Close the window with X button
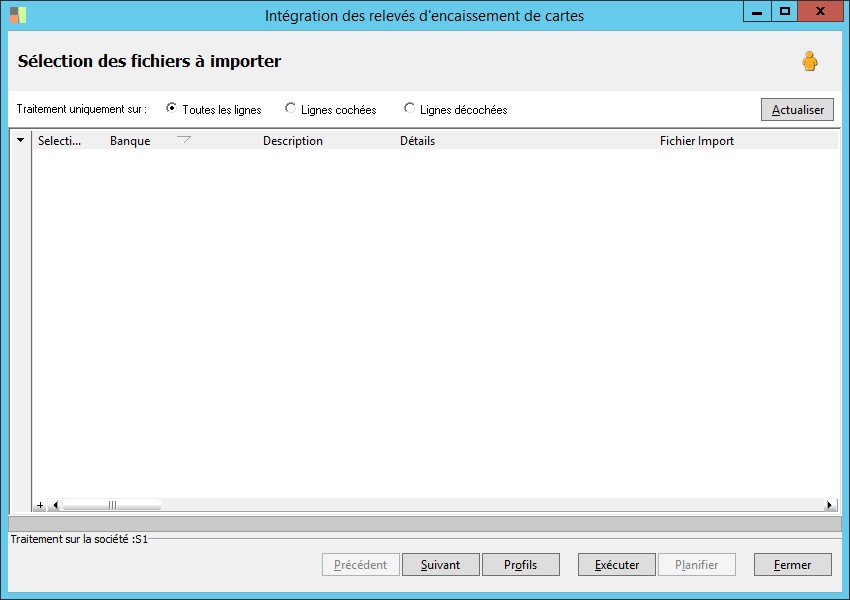Screen dimensions: 850x600 pos(821,11)
